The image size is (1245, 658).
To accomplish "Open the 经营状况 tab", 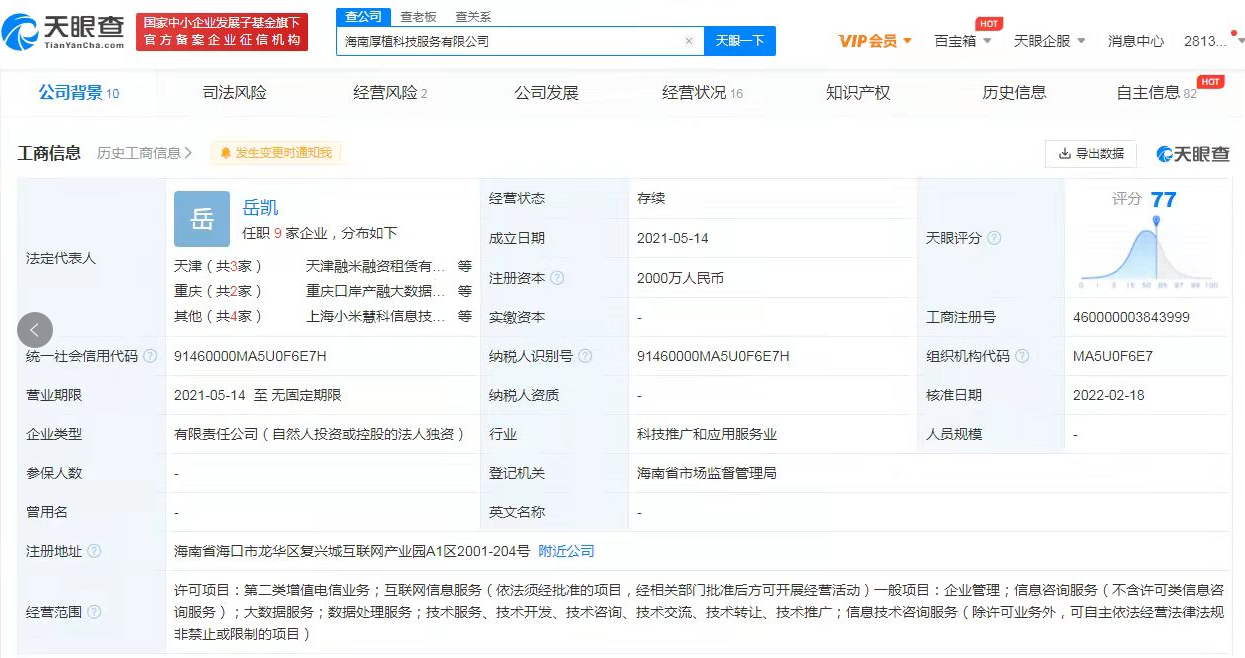I will [693, 91].
